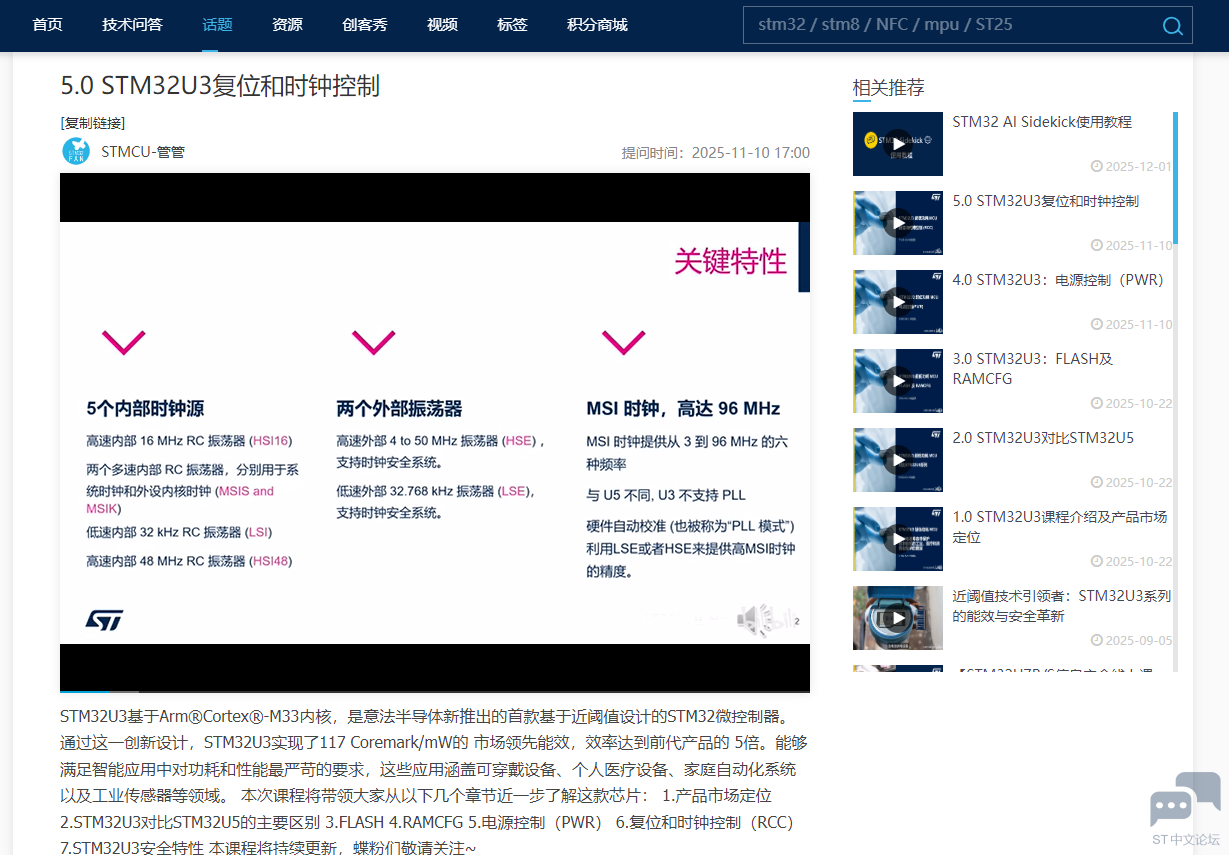Open 5.0 STM32U3复位和时钟控制 sidebar link

(x=1045, y=201)
